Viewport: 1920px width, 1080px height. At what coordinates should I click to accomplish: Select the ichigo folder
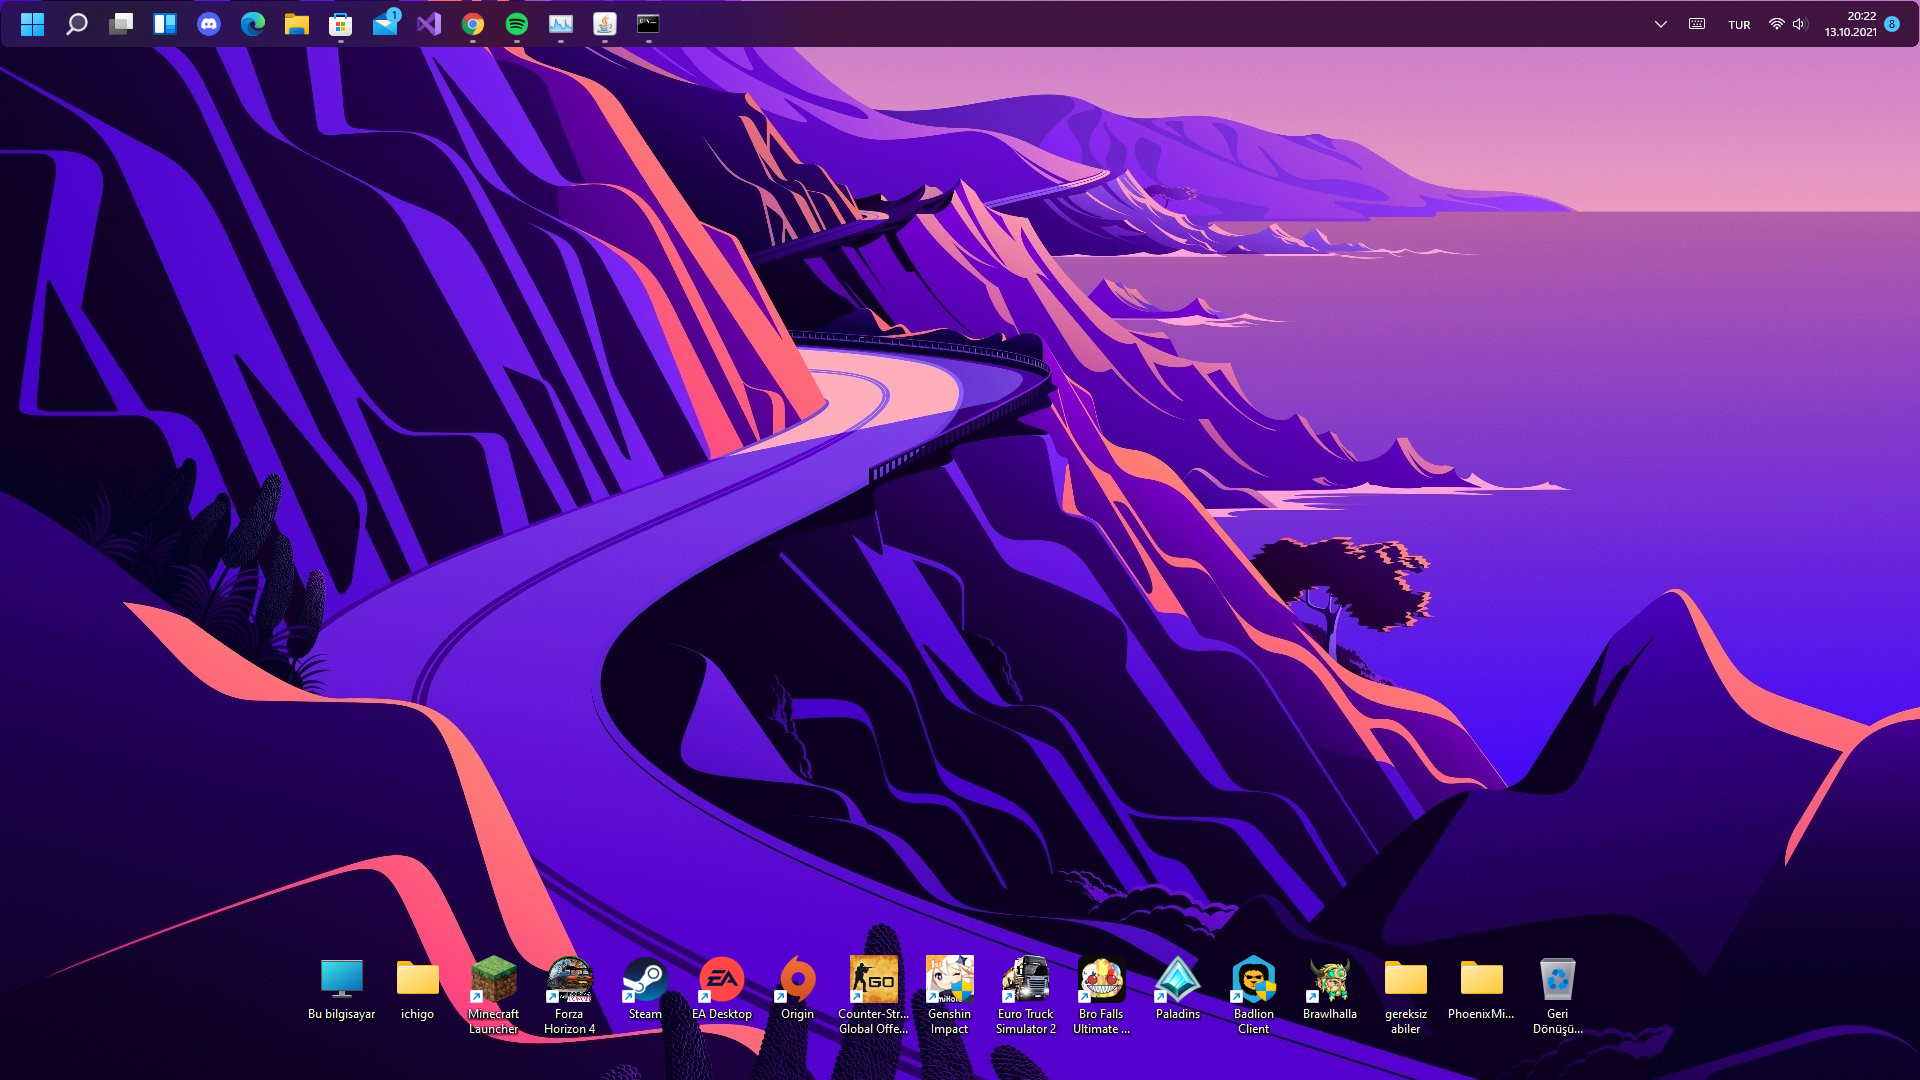(417, 989)
